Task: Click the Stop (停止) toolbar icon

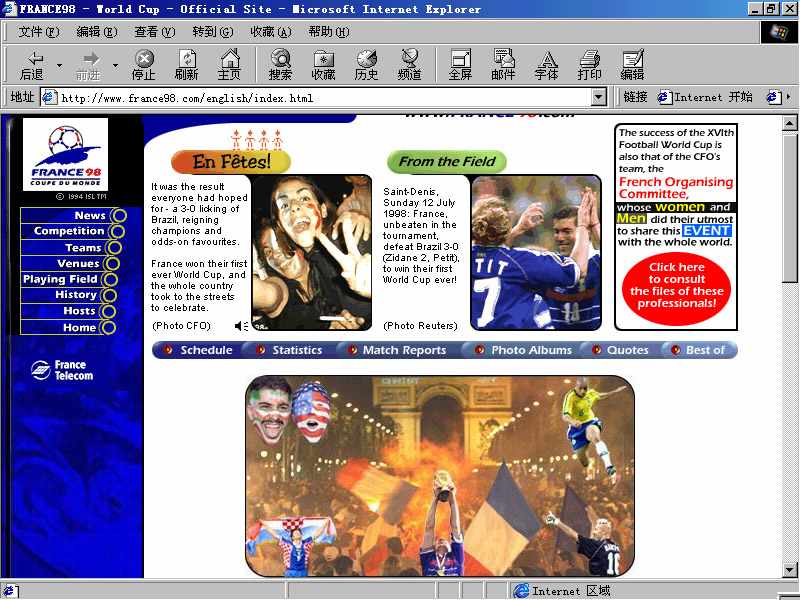Action: 144,65
